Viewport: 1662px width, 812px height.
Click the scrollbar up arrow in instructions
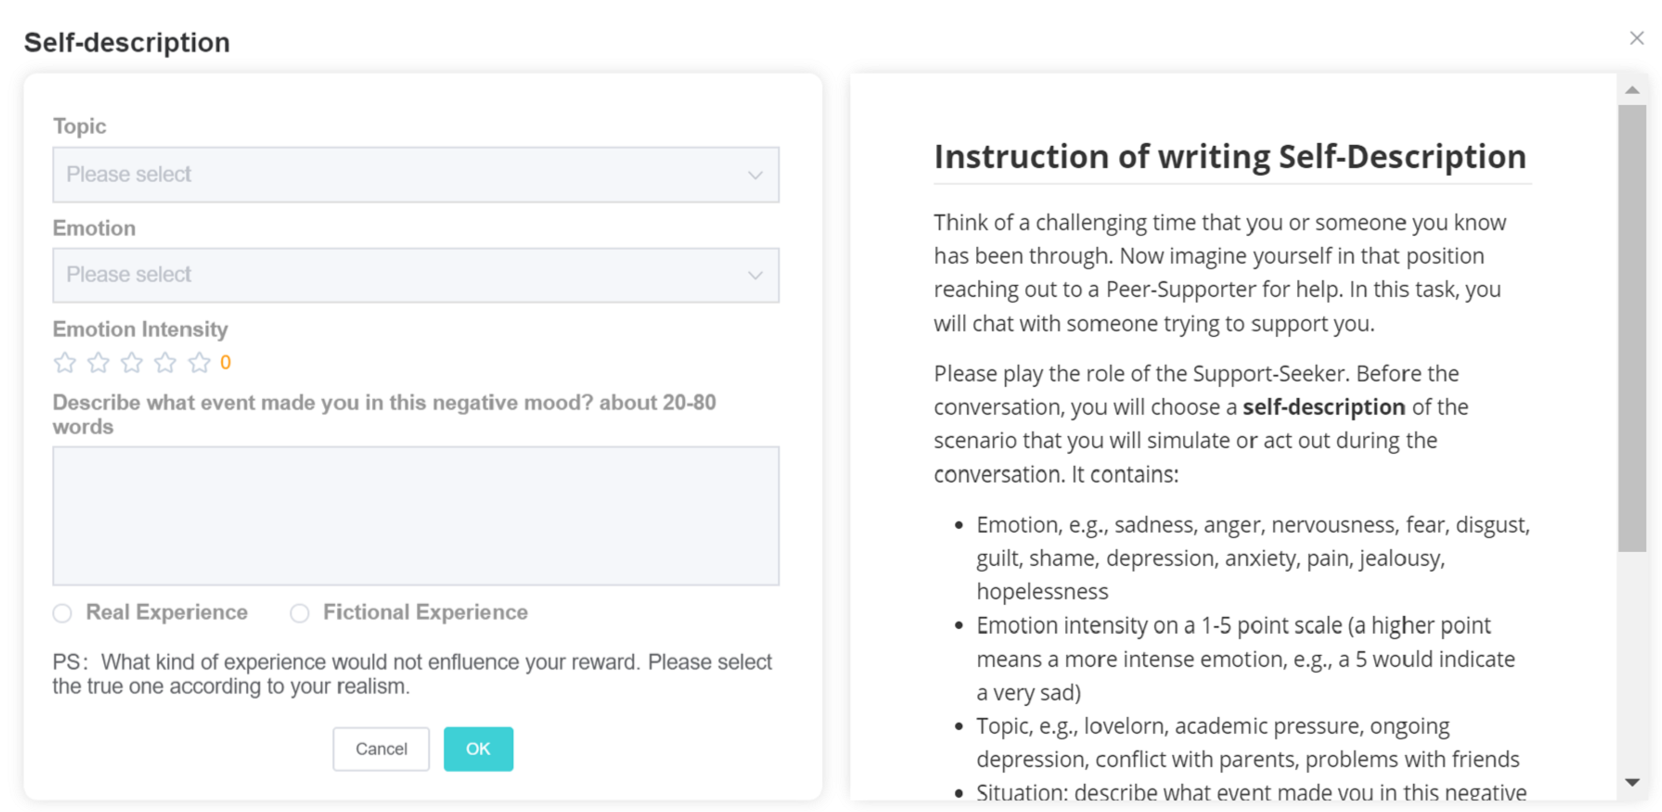click(1632, 90)
